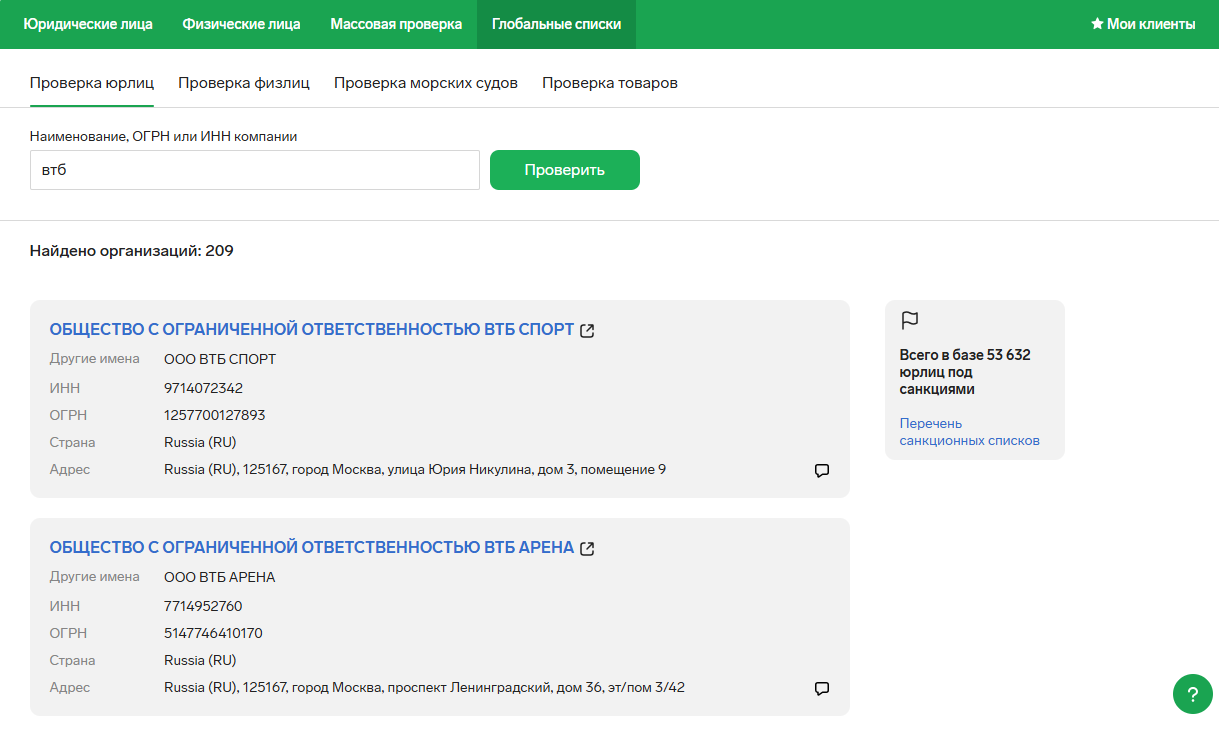Open ОБЩЕСТВО С ОГРАНИЧЕННОЙ ОТВЕТСТВЕННОСТЬЮ ВТБ СПОРТ link
1219x734 pixels.
click(x=312, y=330)
